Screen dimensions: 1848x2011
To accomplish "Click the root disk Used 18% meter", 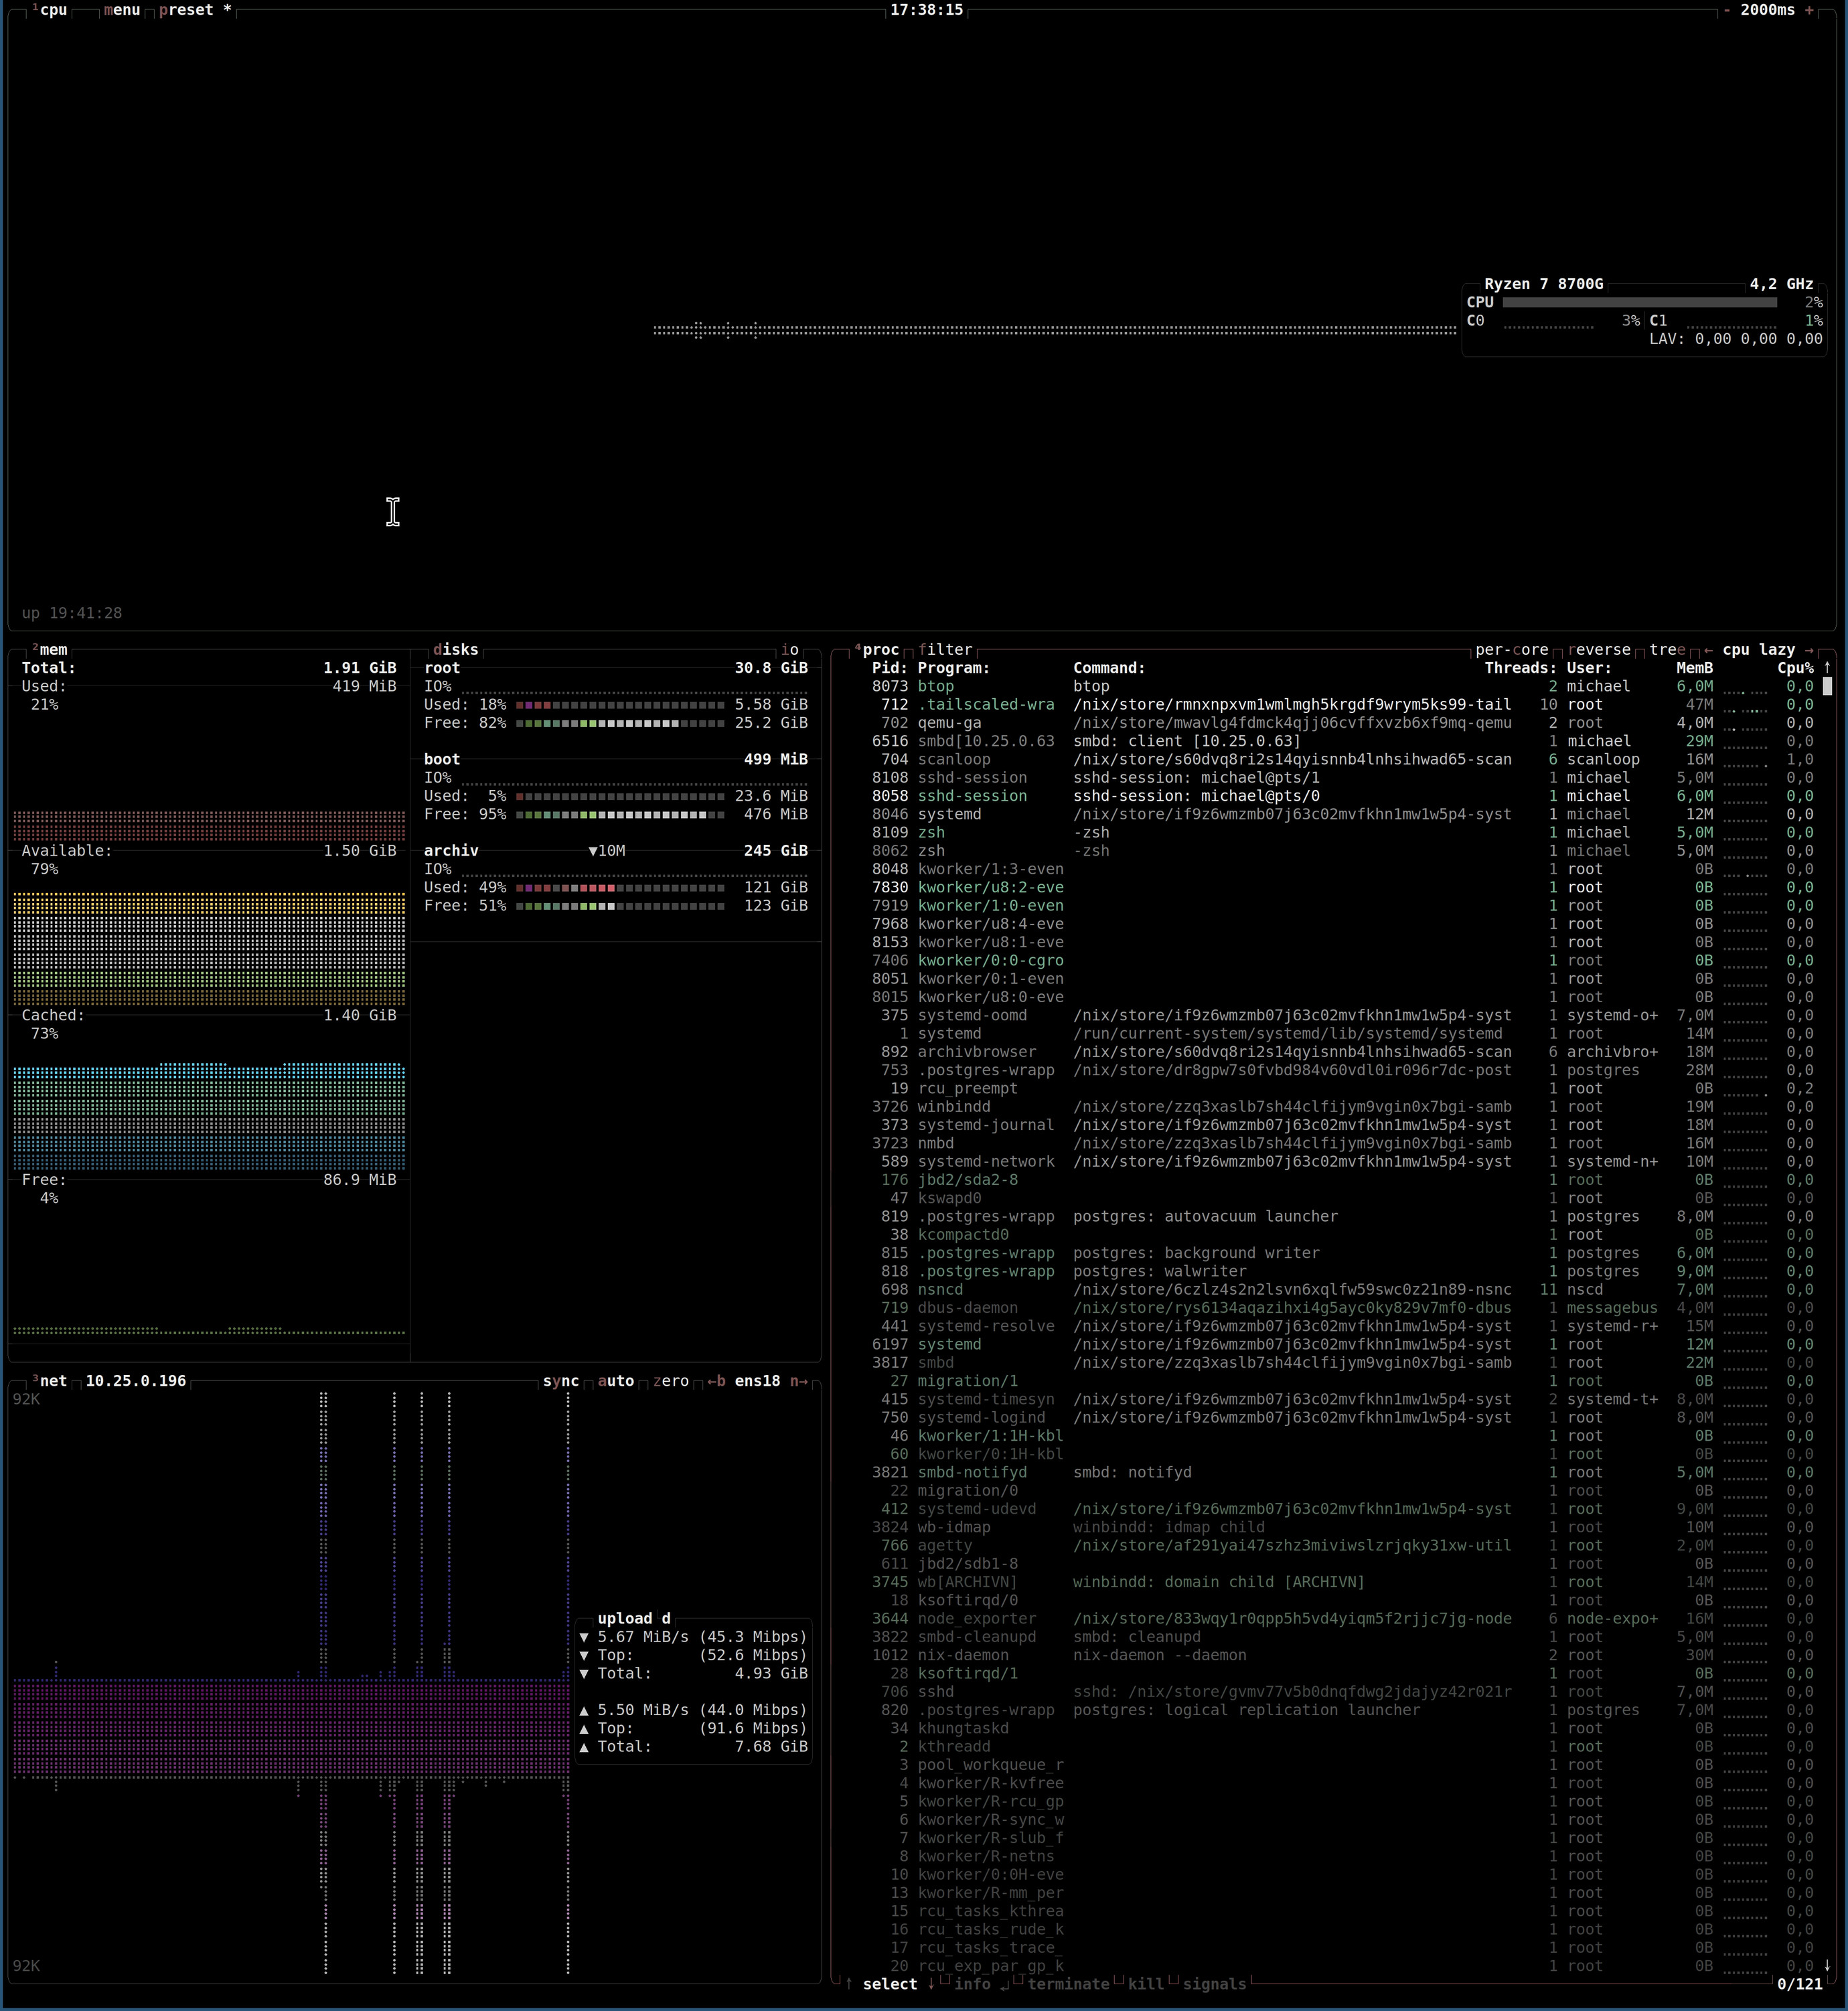I will [620, 705].
